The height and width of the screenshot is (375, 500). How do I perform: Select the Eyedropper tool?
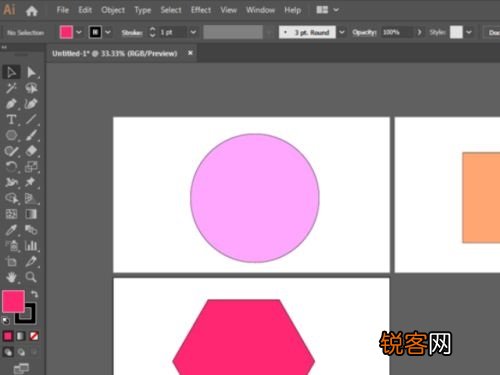(x=11, y=230)
